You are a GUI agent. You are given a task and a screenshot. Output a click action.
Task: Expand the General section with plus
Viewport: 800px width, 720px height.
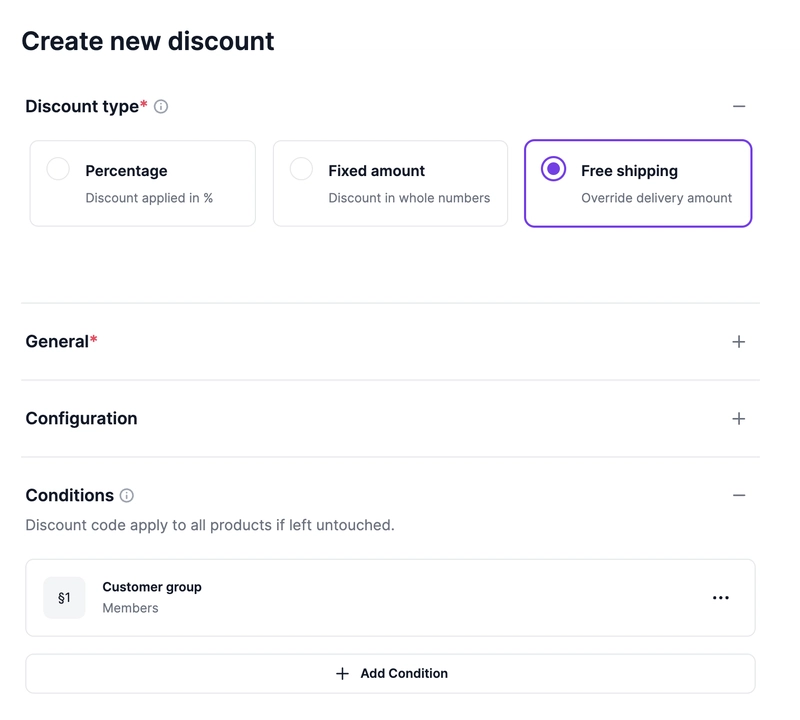(x=739, y=342)
